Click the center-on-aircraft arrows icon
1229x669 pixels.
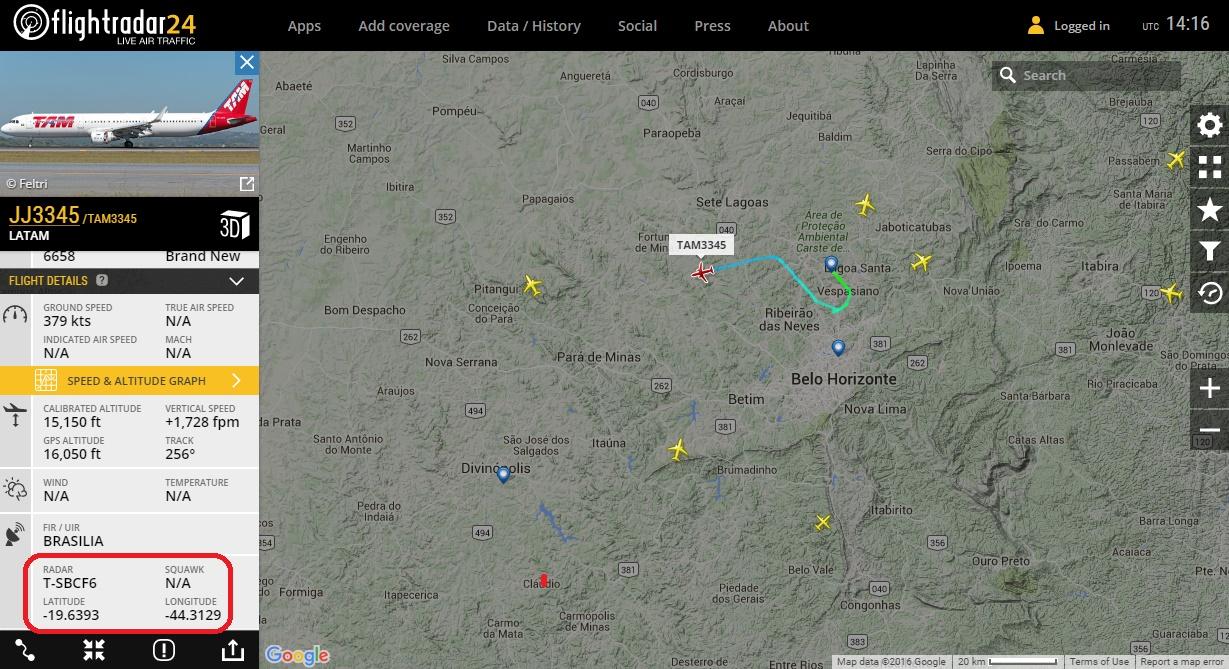[x=94, y=650]
